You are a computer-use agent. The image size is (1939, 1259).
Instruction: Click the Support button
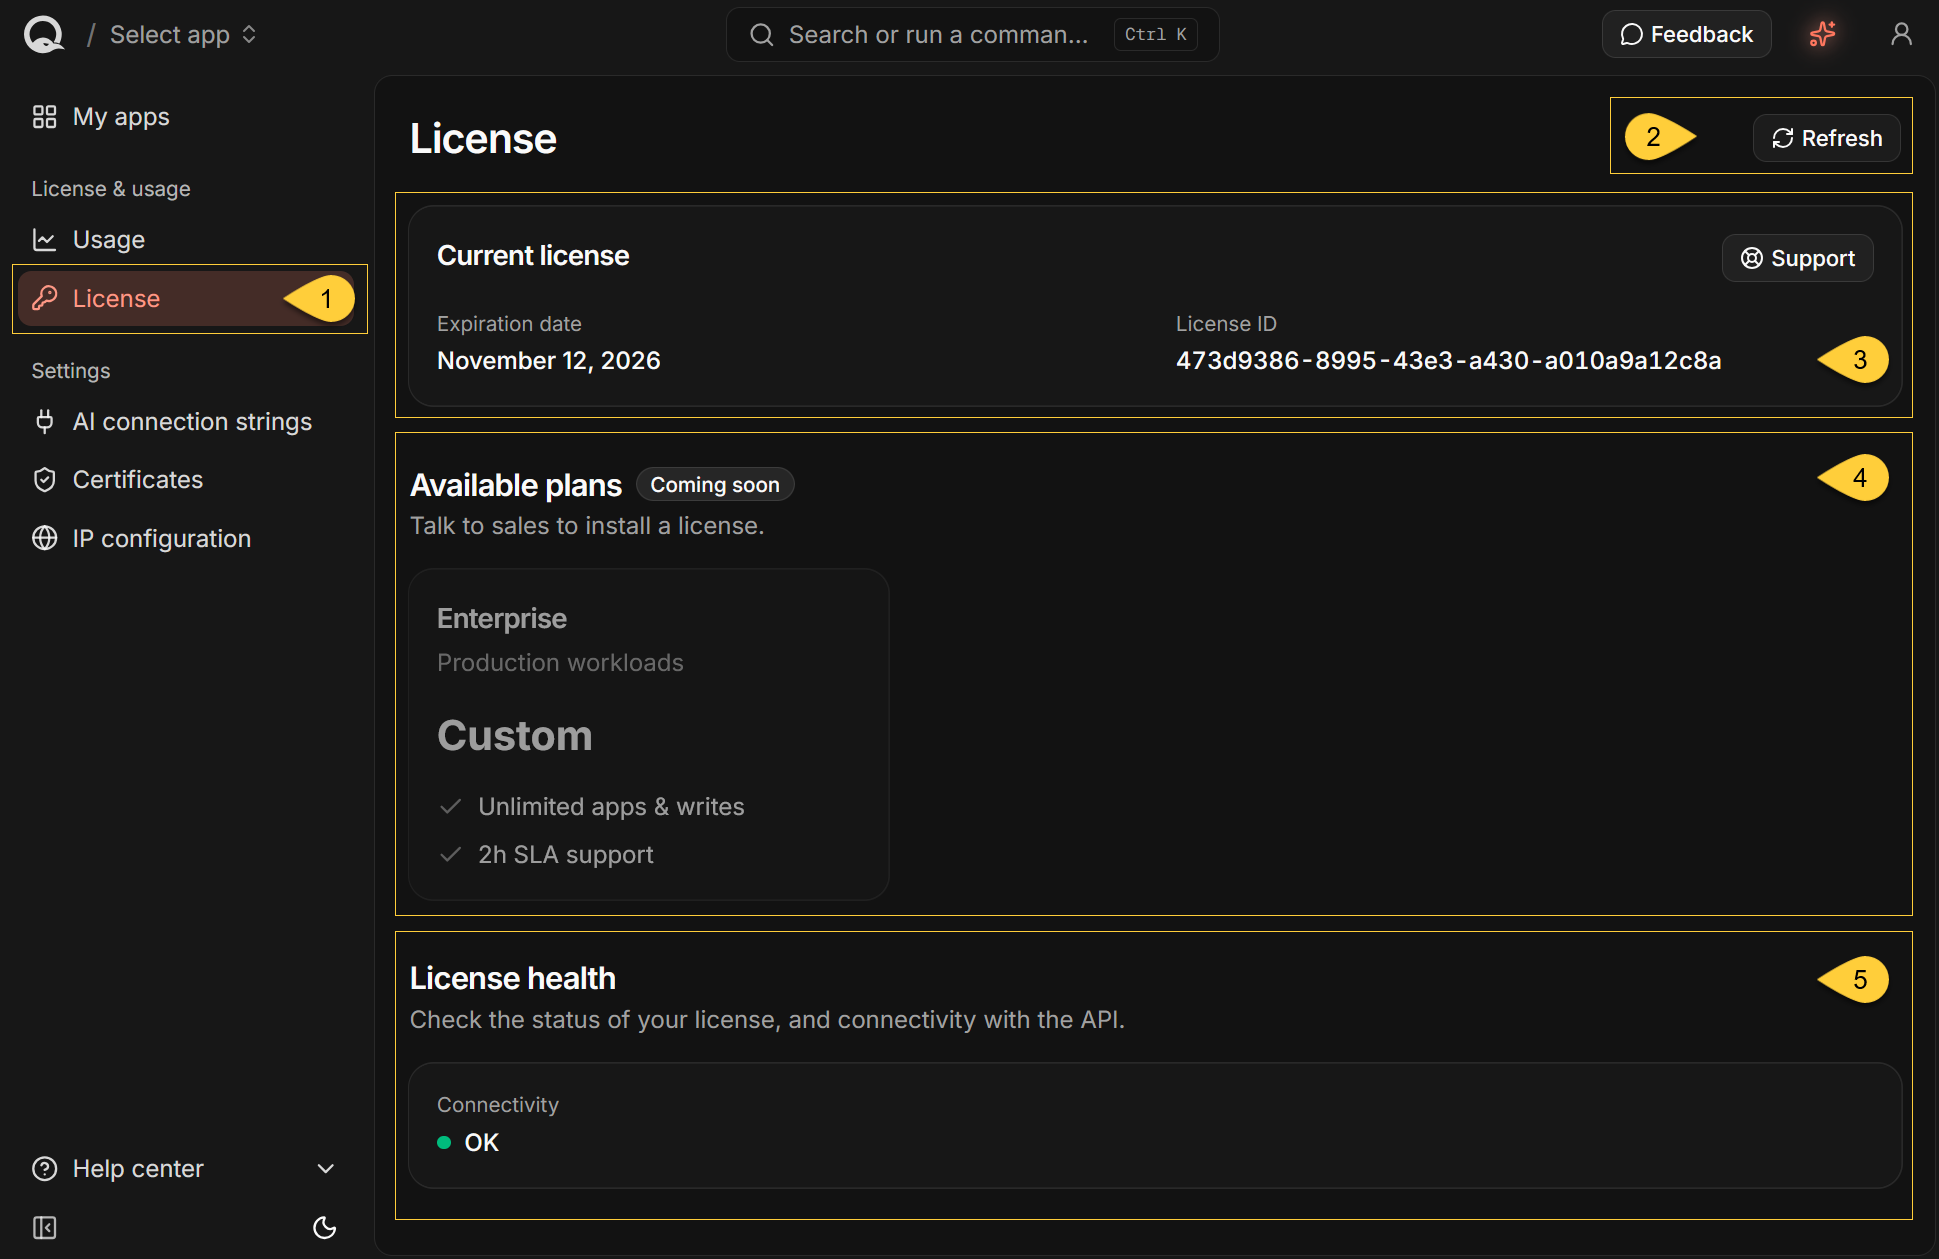[x=1797, y=258]
